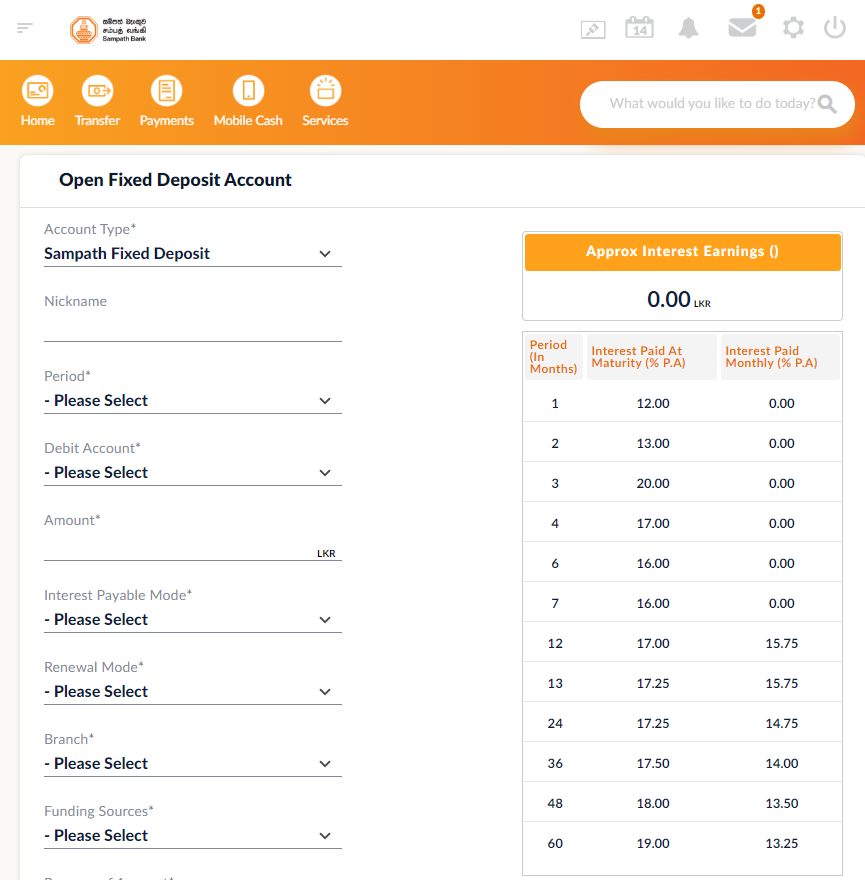Expand the Renewal Mode dropdown

pos(193,691)
